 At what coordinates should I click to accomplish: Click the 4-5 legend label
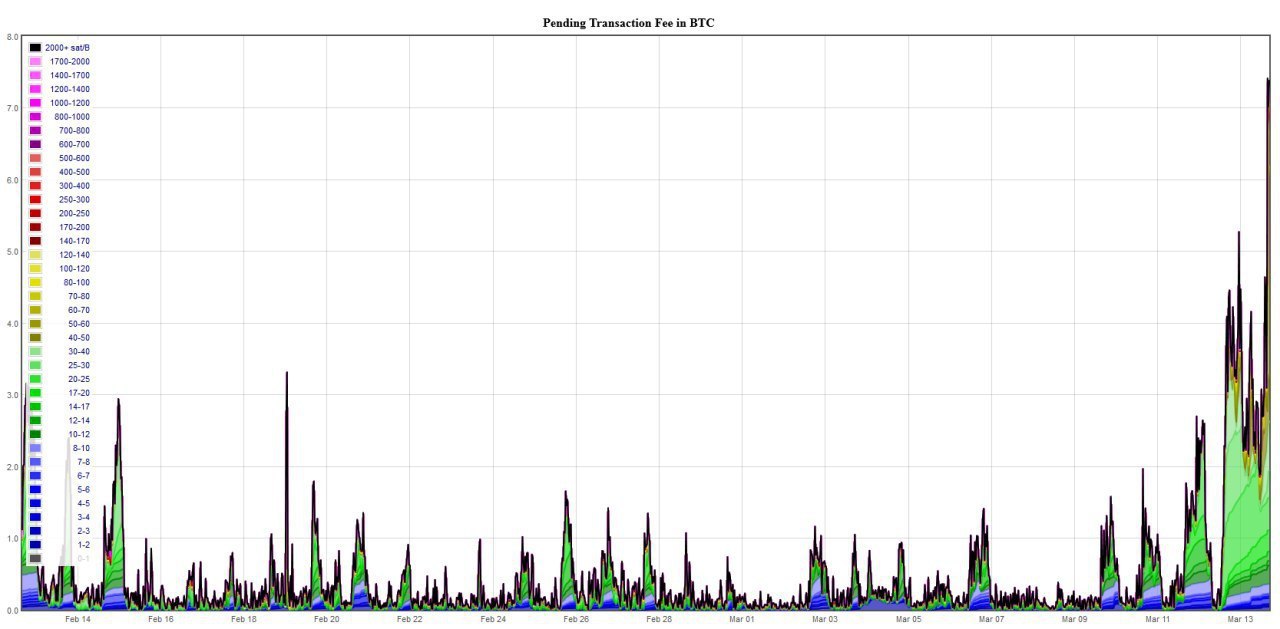click(x=83, y=504)
